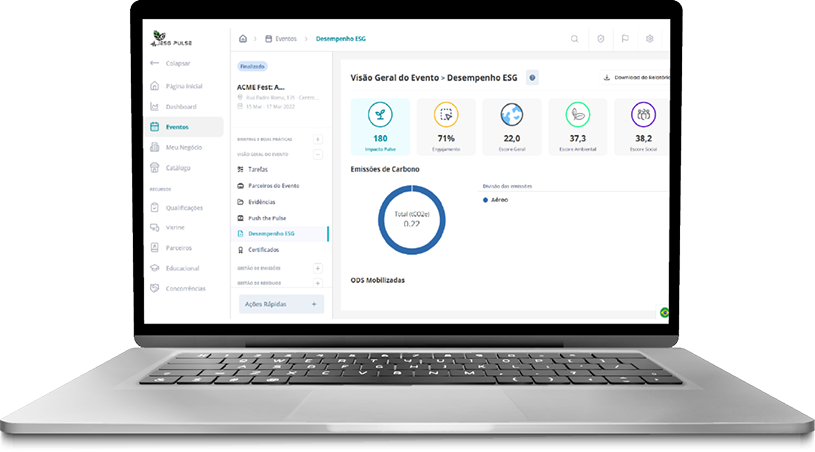Screen dimensions: 815x452
Task: Expand the Gestão de Emissões section
Action: pyautogui.click(x=318, y=268)
